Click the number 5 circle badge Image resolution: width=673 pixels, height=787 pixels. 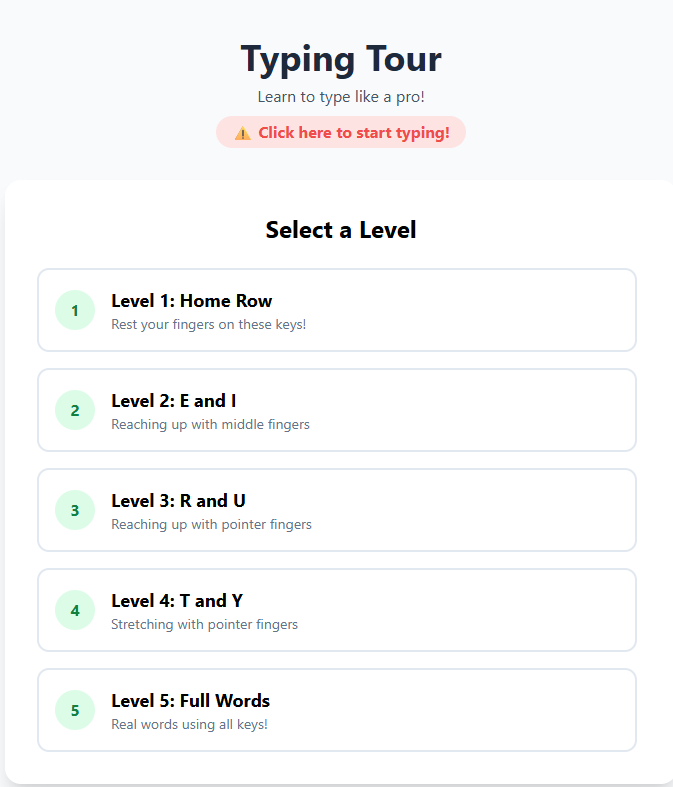pyautogui.click(x=75, y=710)
